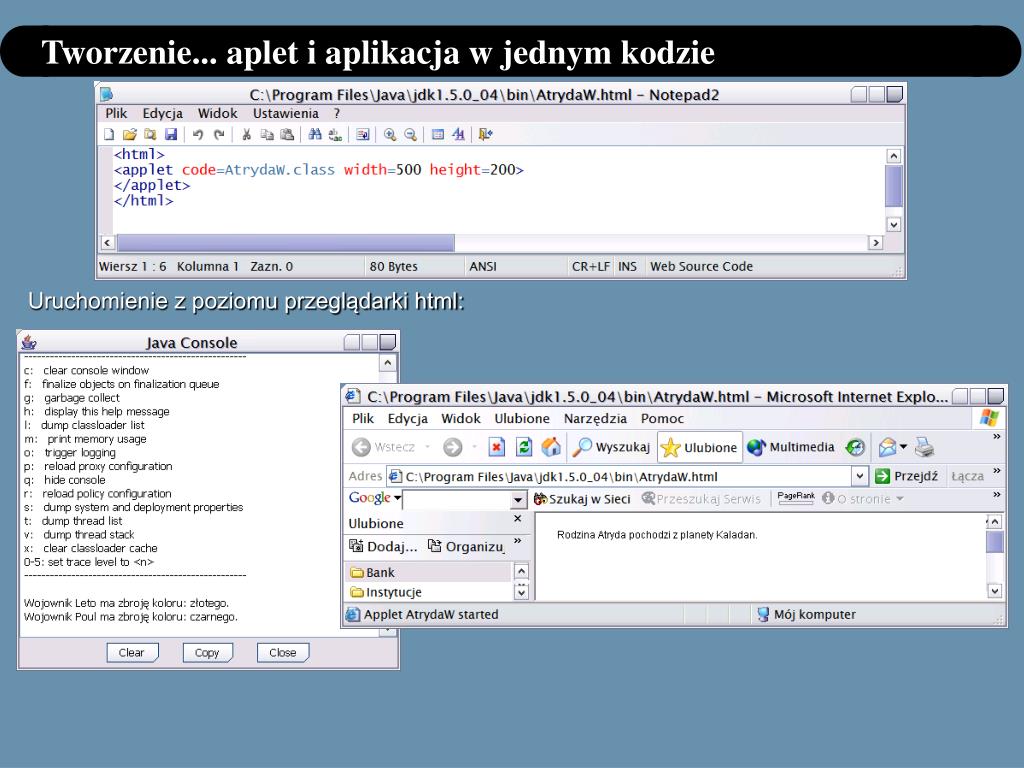Click the New document icon in Notepad2

[x=109, y=135]
